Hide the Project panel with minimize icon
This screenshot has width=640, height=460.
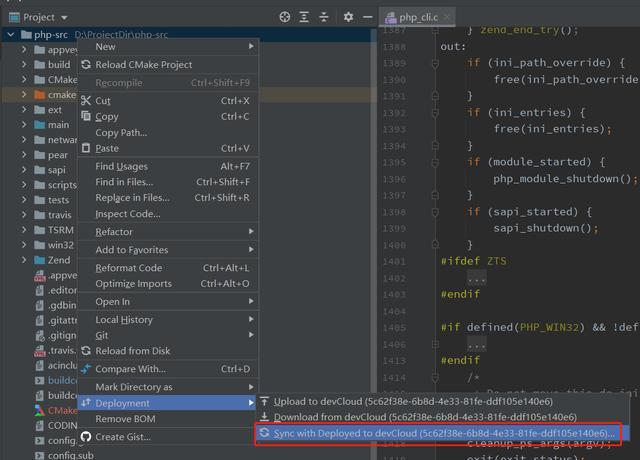[367, 17]
